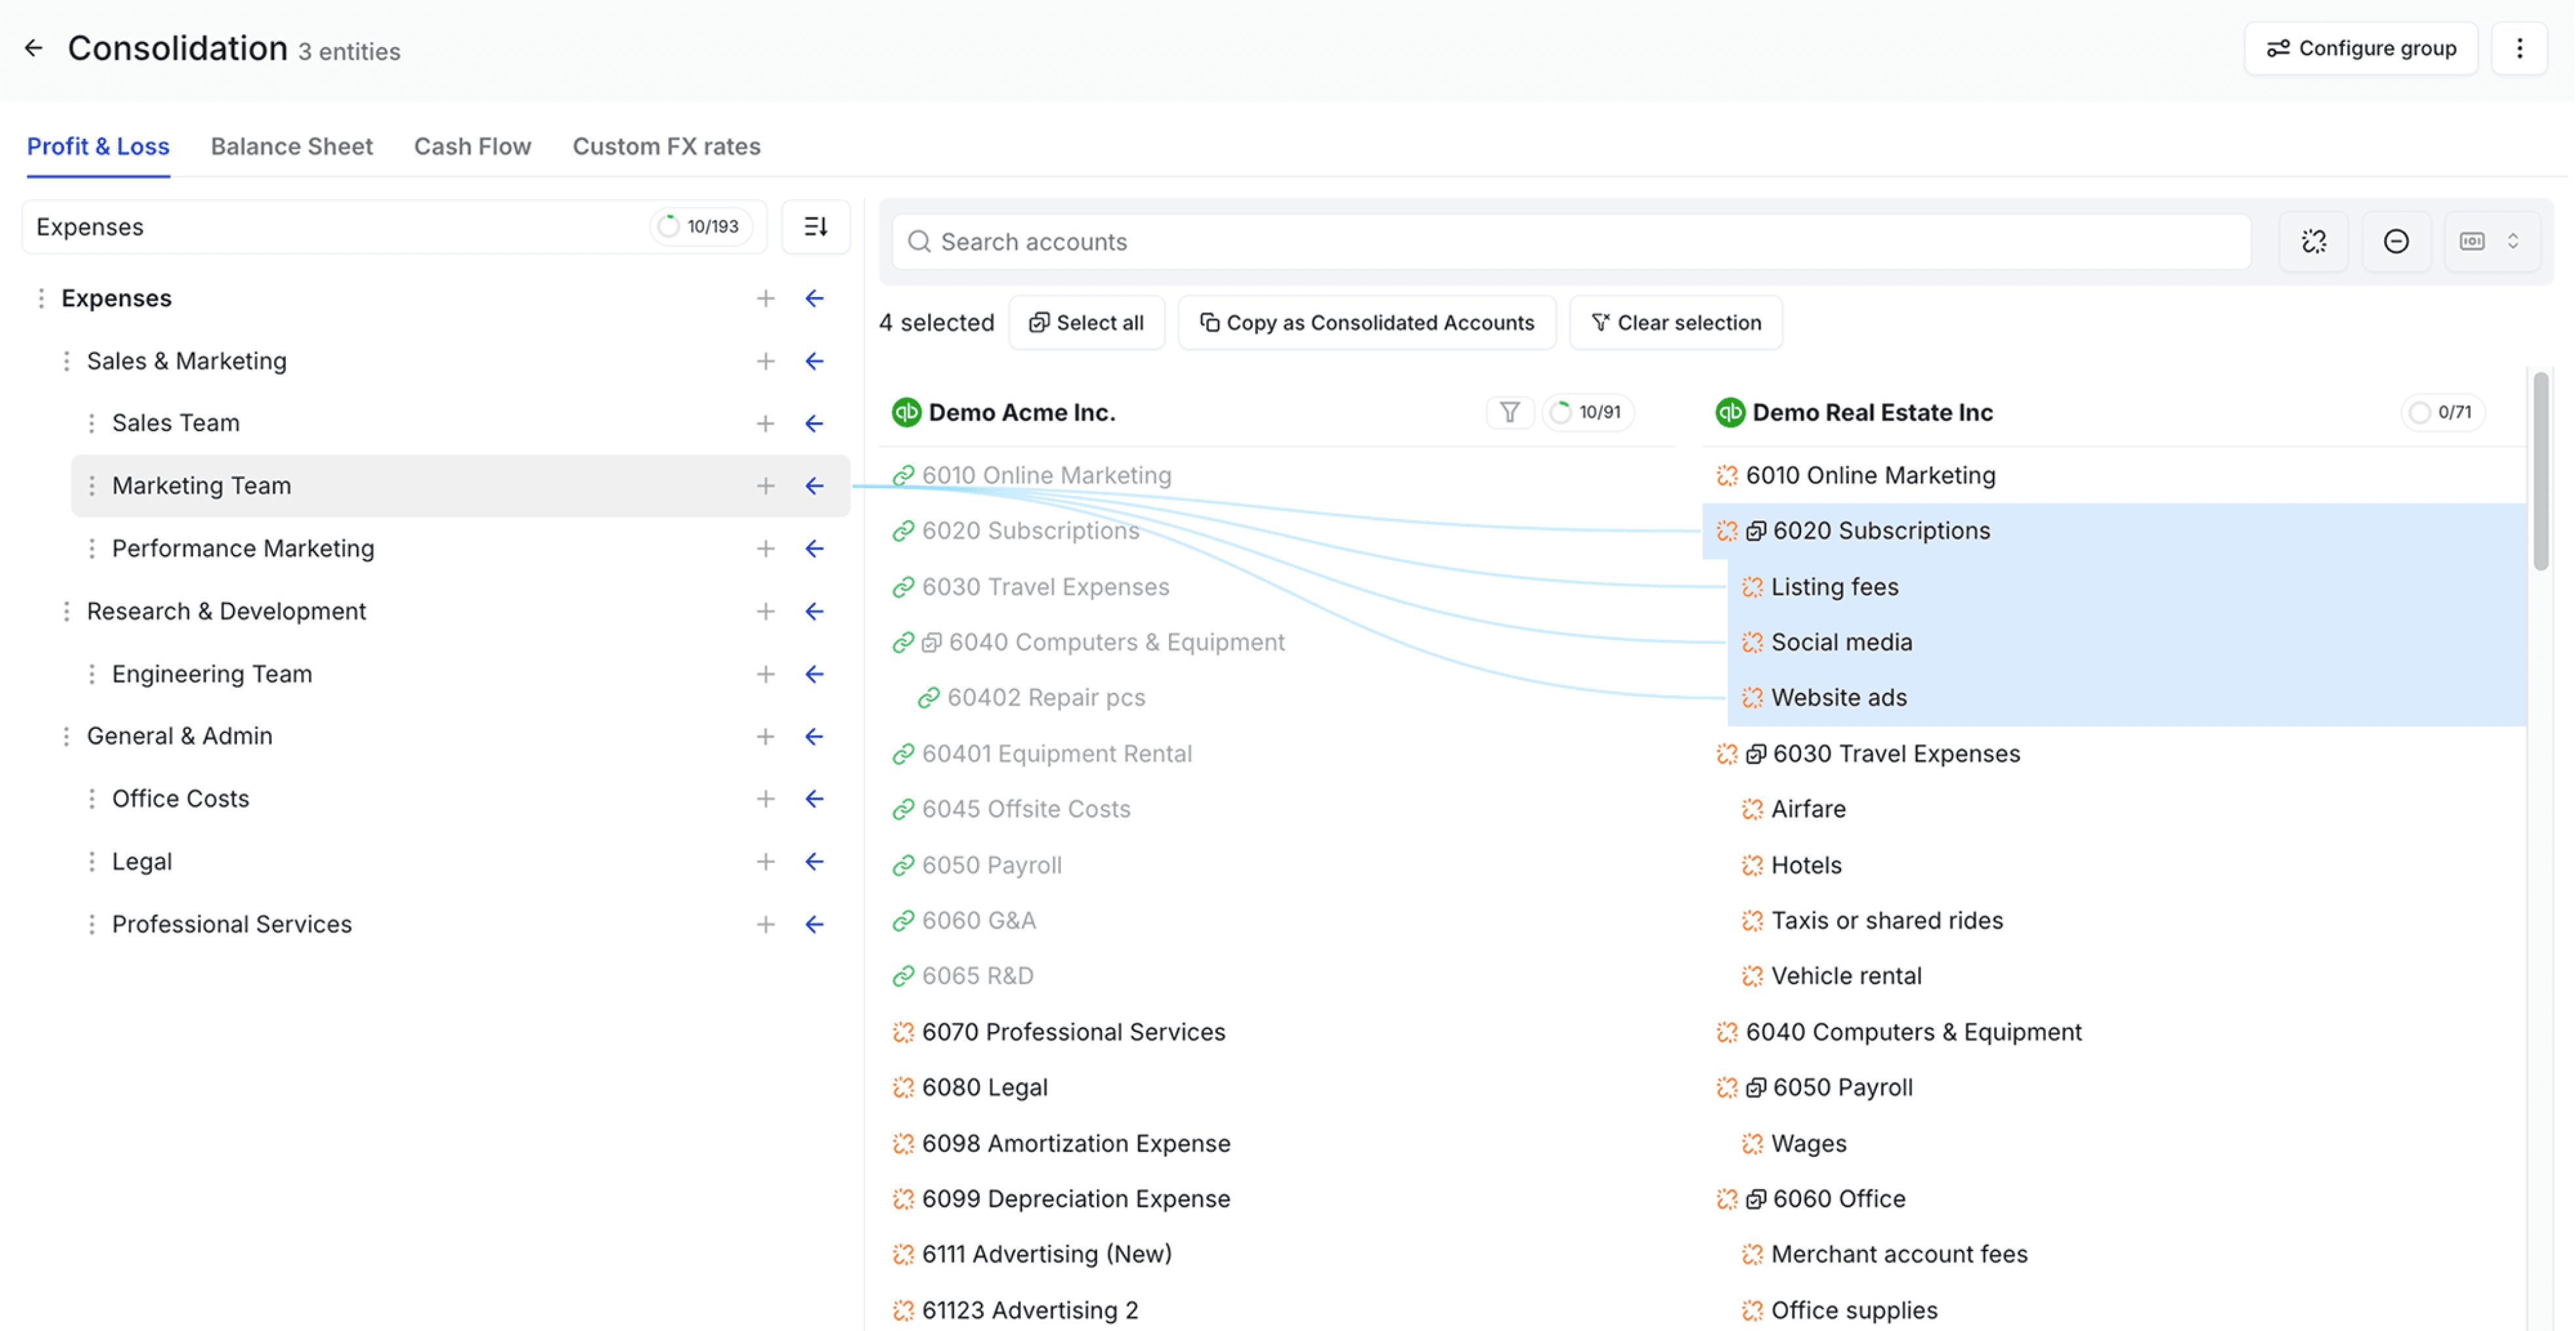The width and height of the screenshot is (2576, 1331).
Task: Click Copy as Consolidated Accounts button
Action: 1366,322
